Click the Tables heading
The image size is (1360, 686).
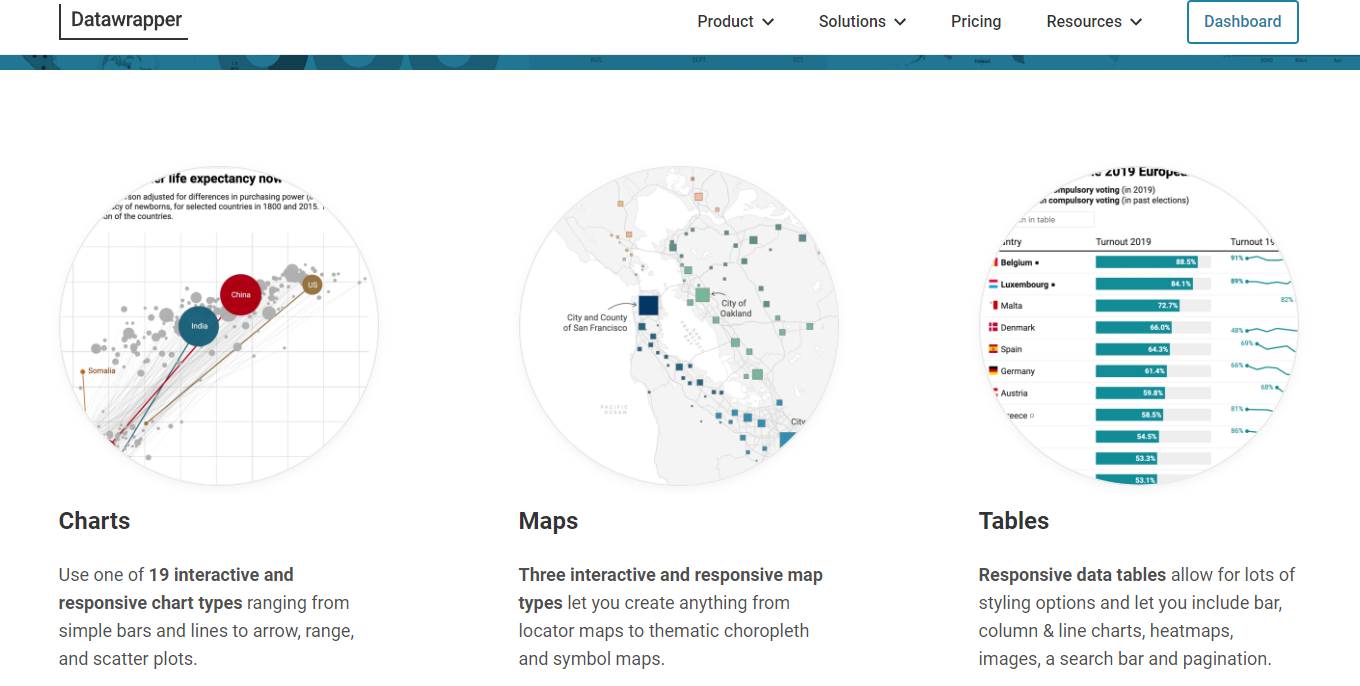tap(1014, 521)
